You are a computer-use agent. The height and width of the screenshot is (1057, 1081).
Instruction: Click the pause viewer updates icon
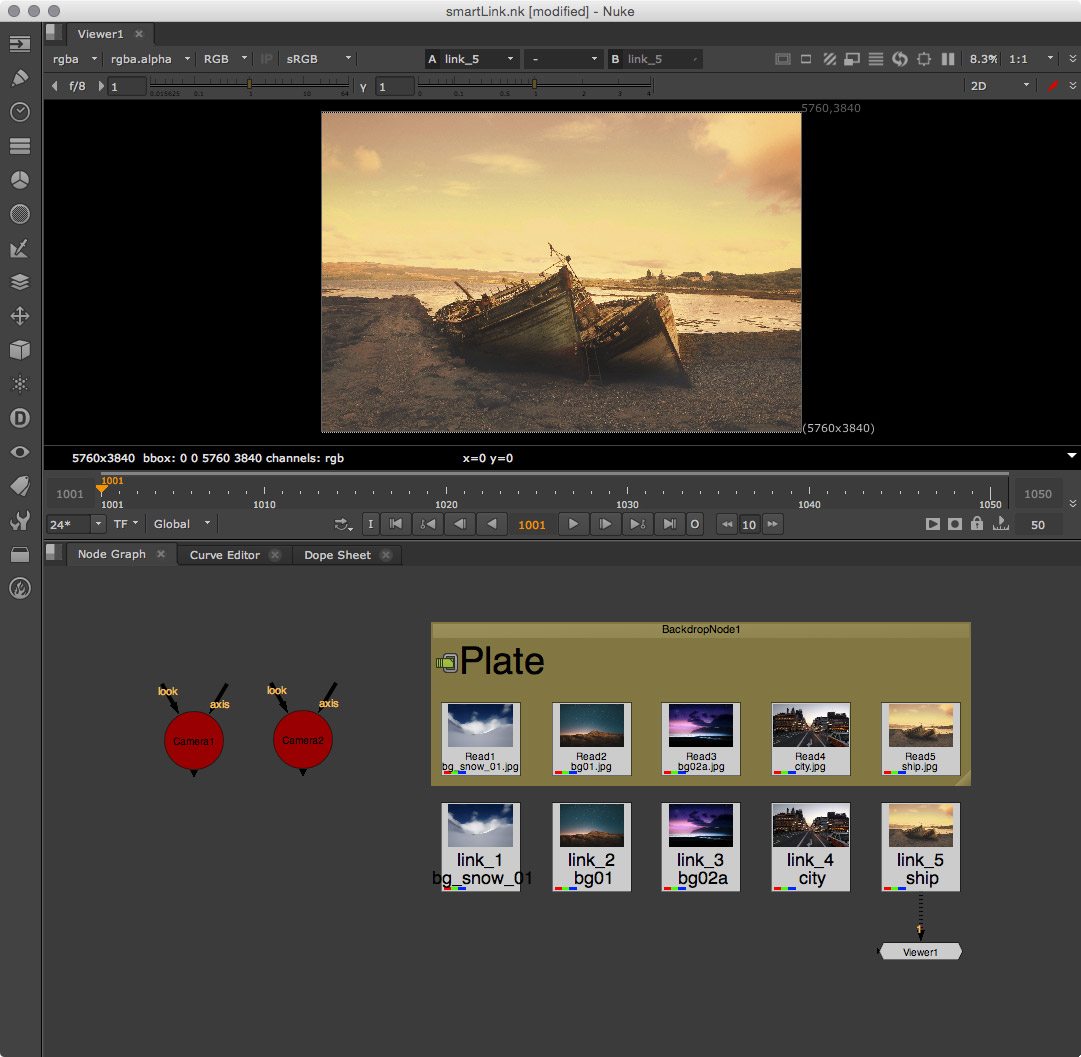click(948, 59)
